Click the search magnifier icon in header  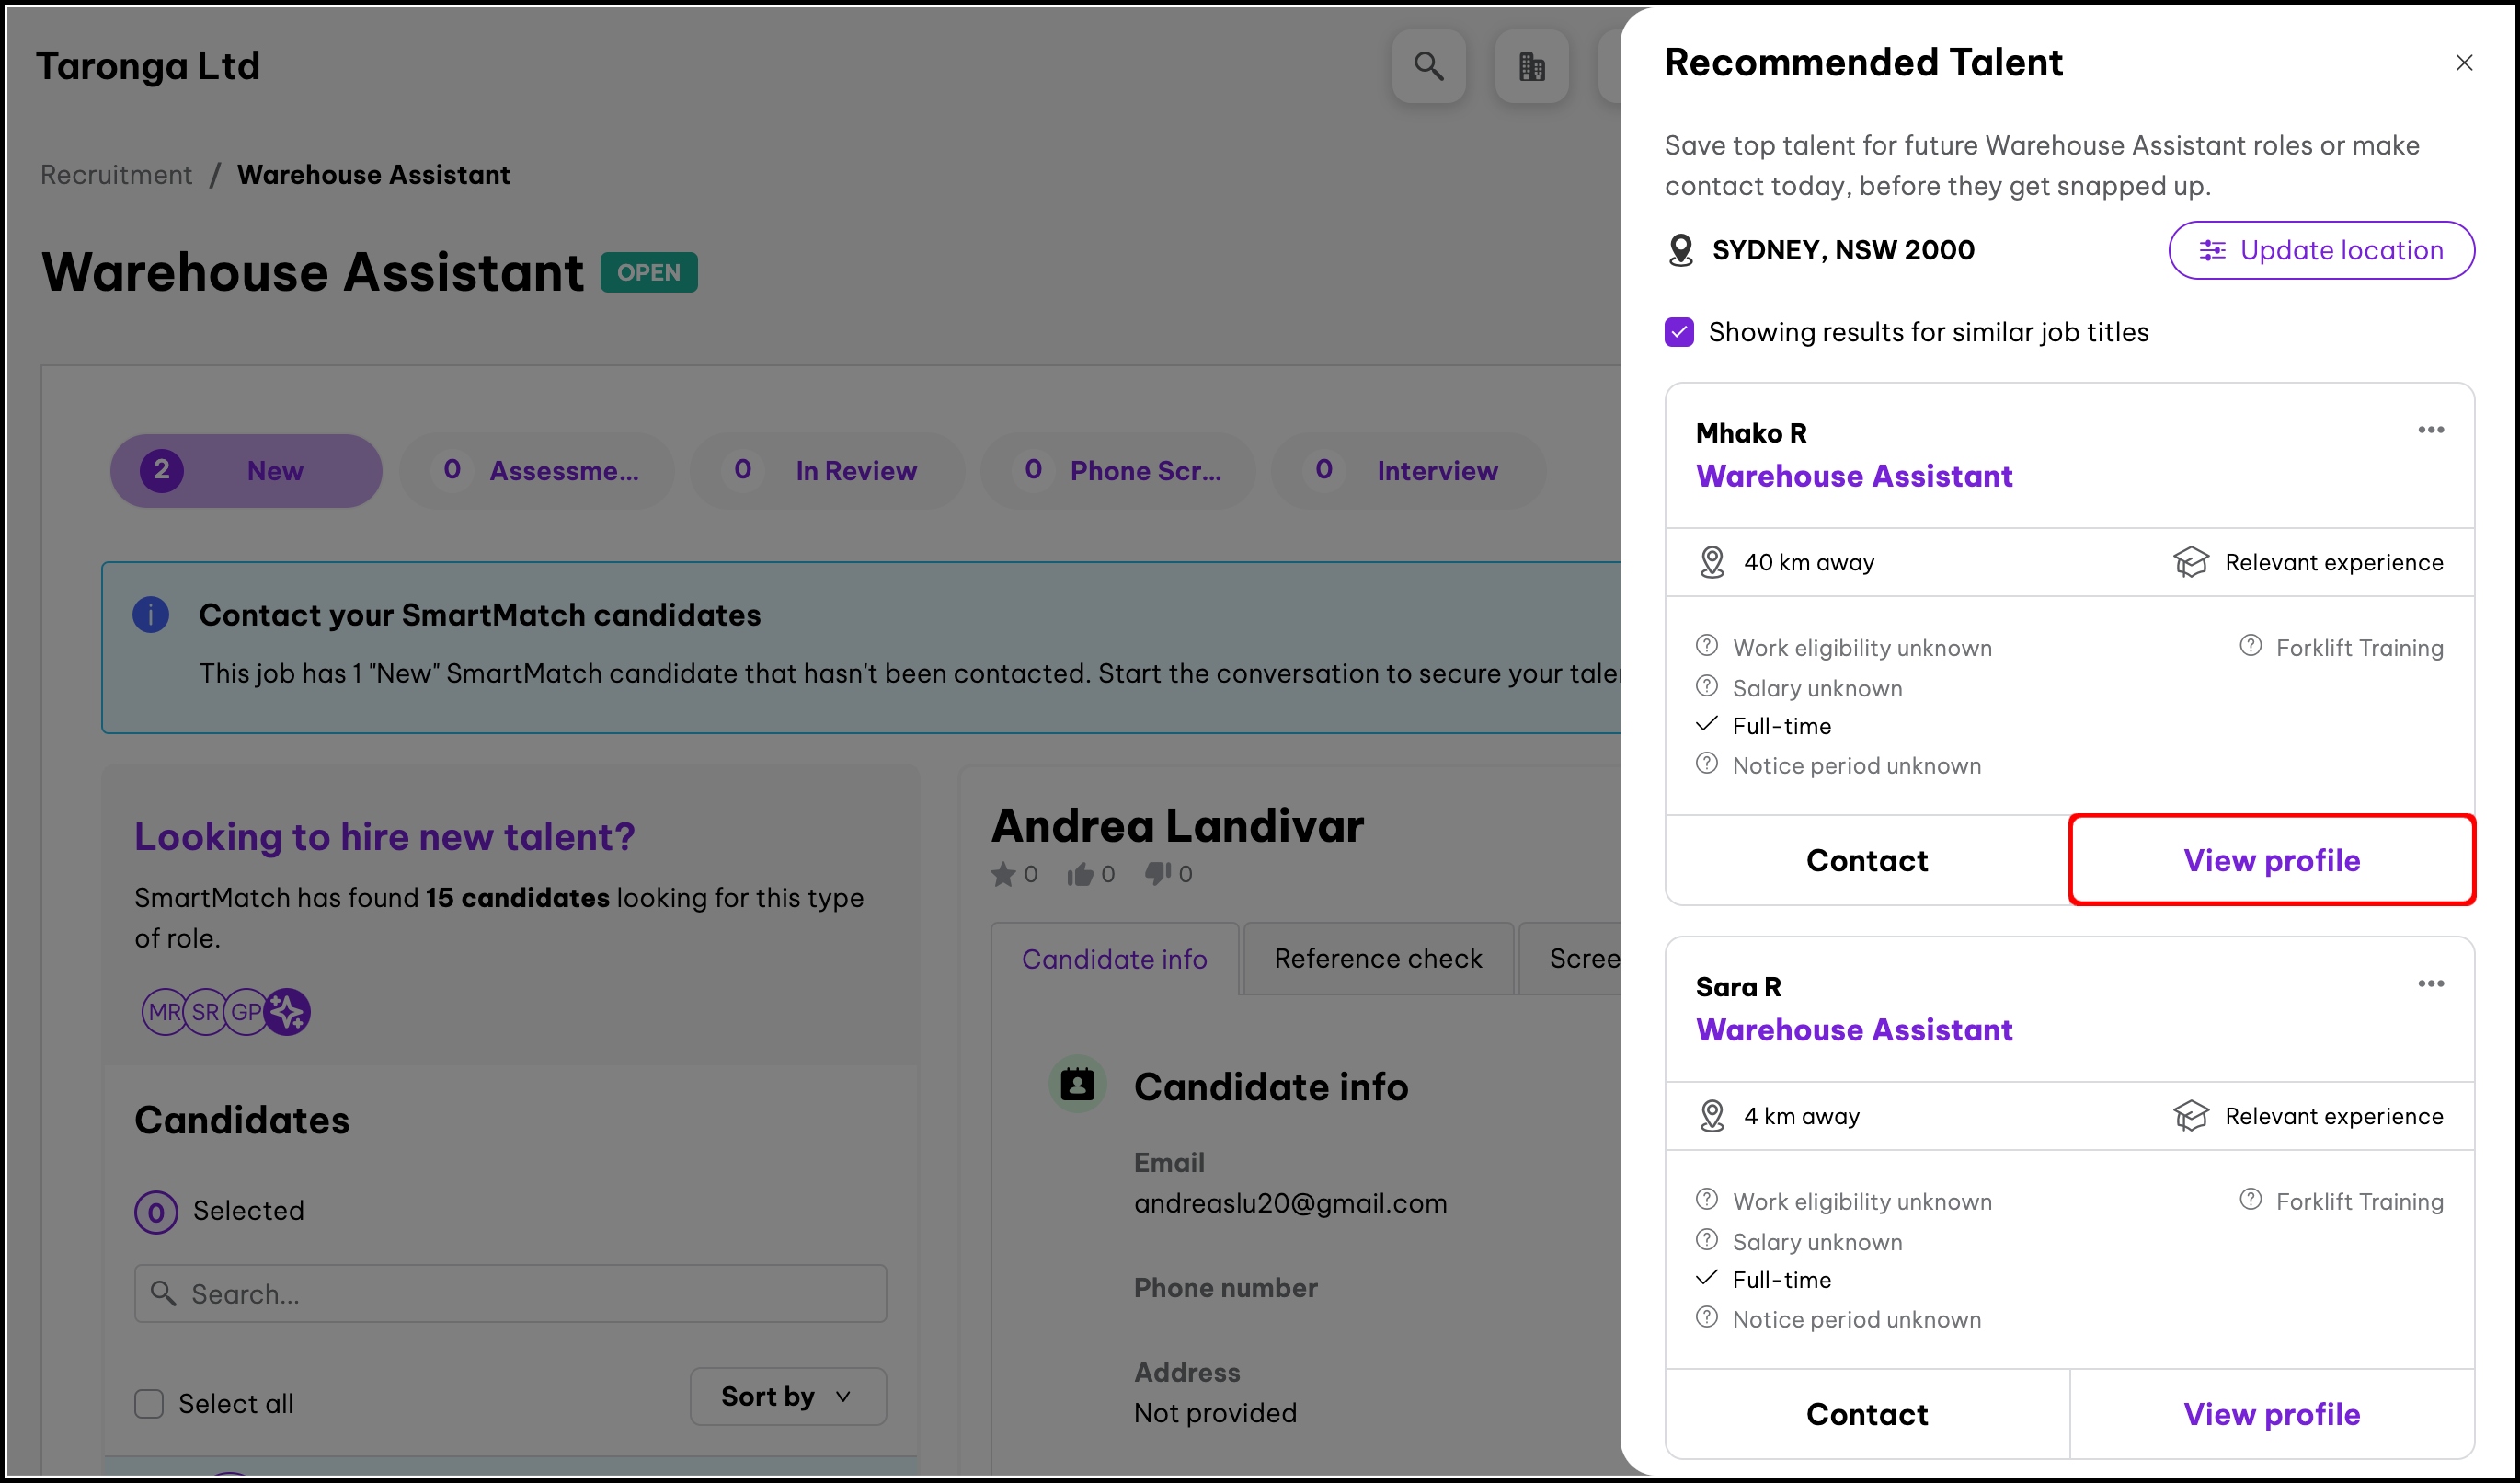pyautogui.click(x=1428, y=66)
